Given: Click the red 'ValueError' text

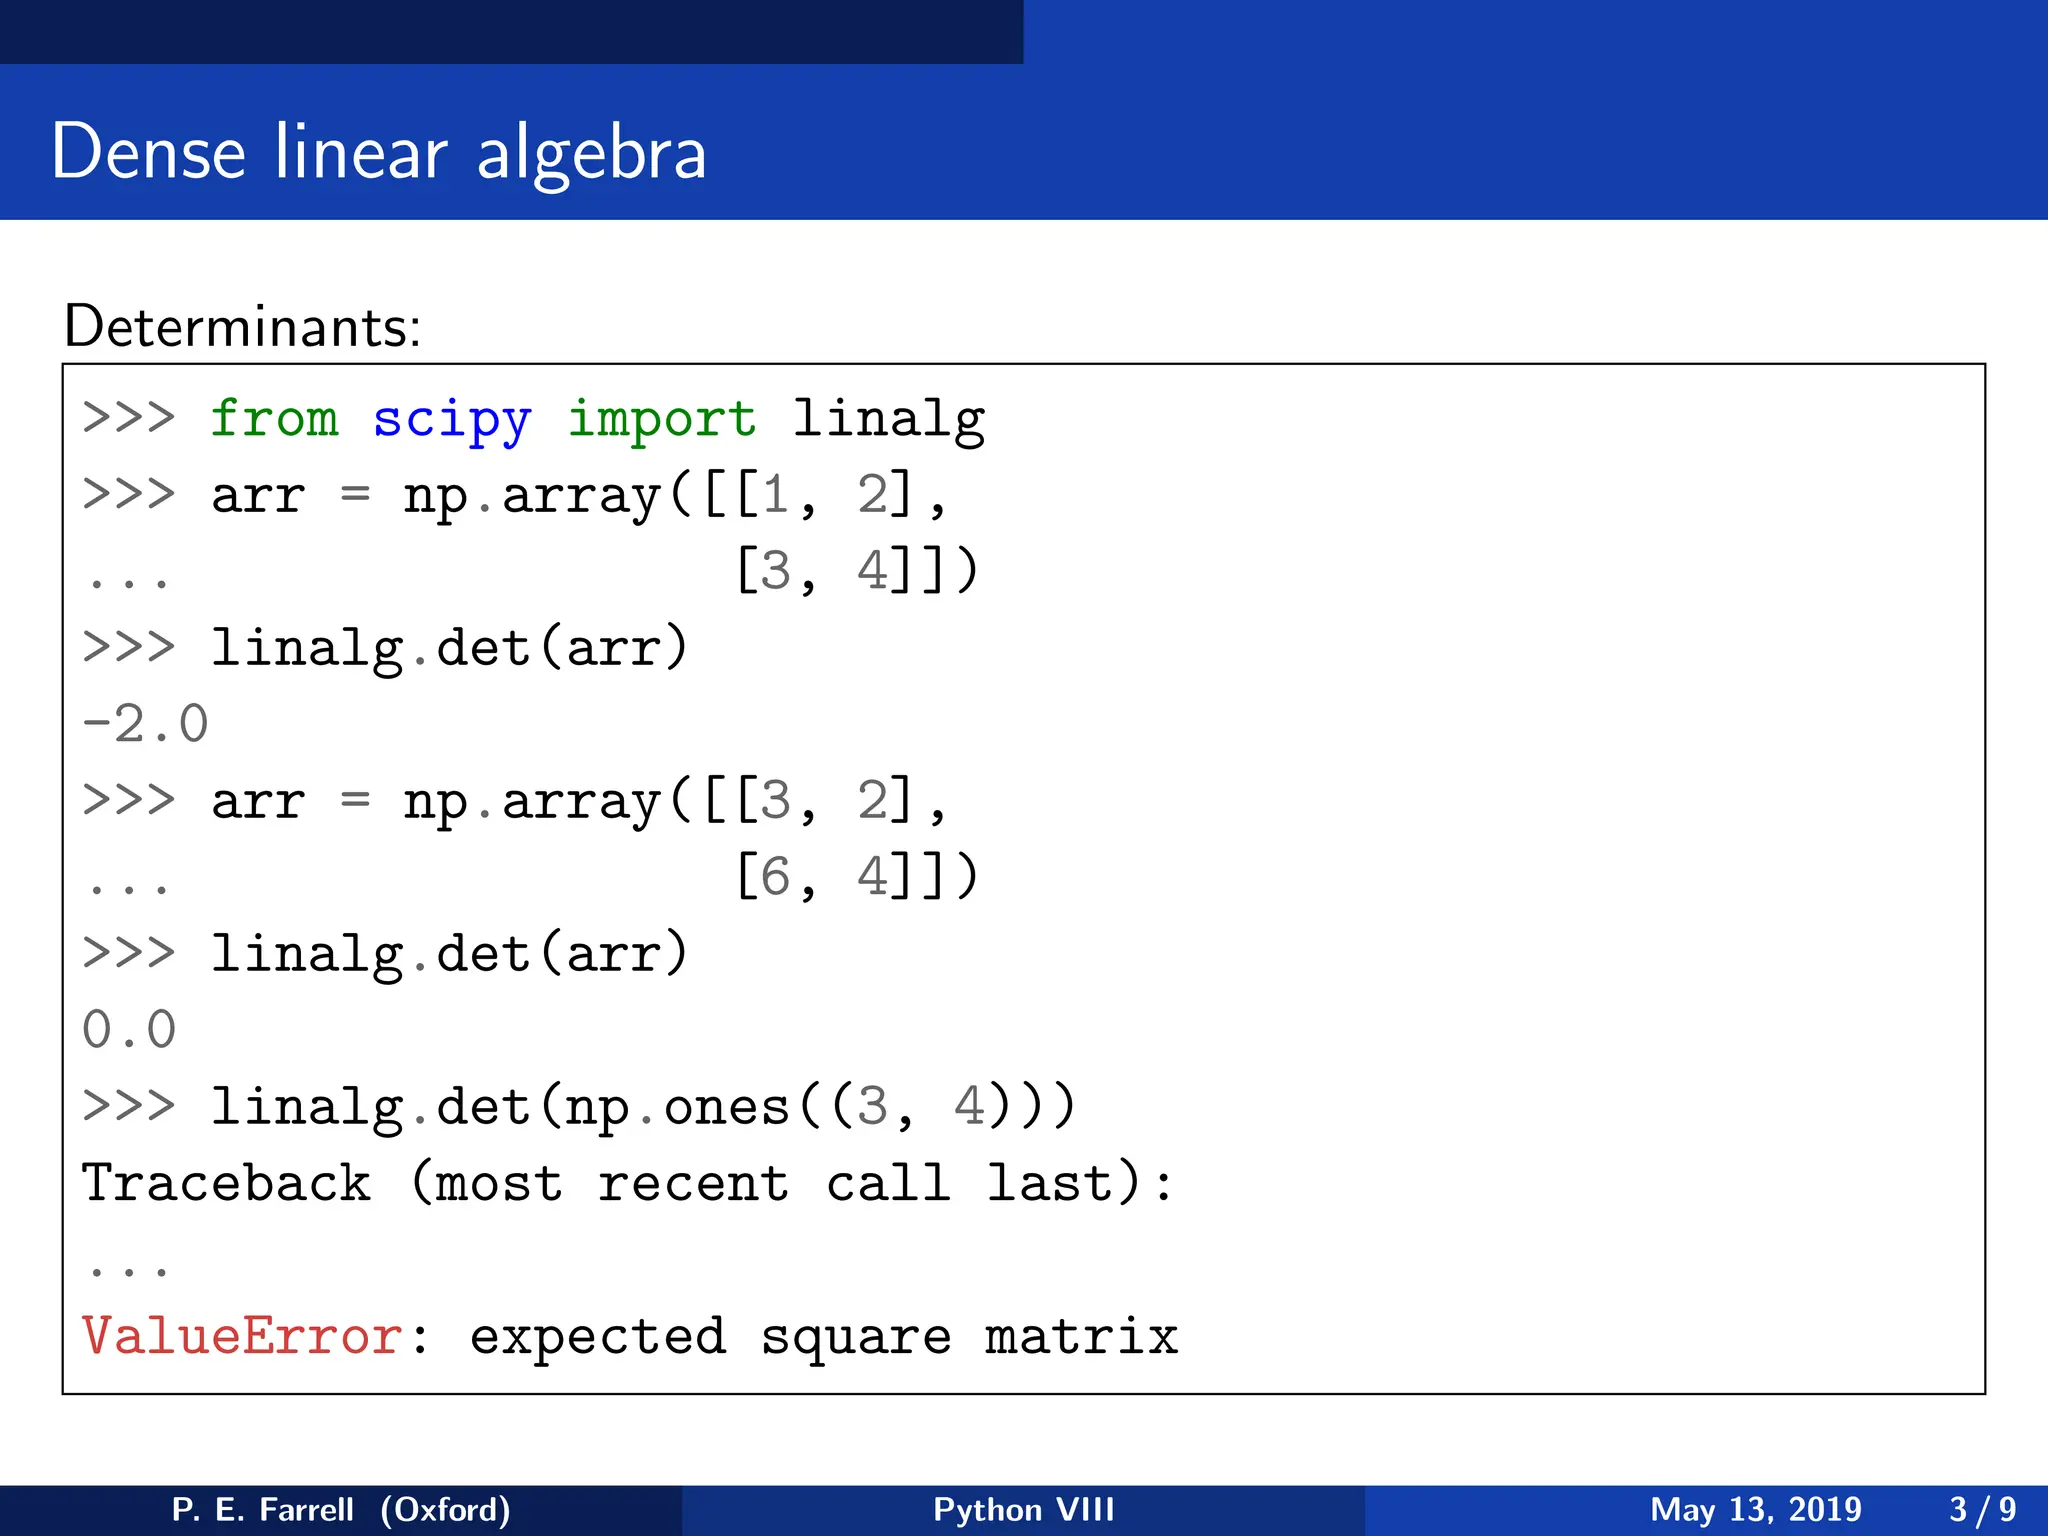Looking at the screenshot, I should [x=242, y=1337].
